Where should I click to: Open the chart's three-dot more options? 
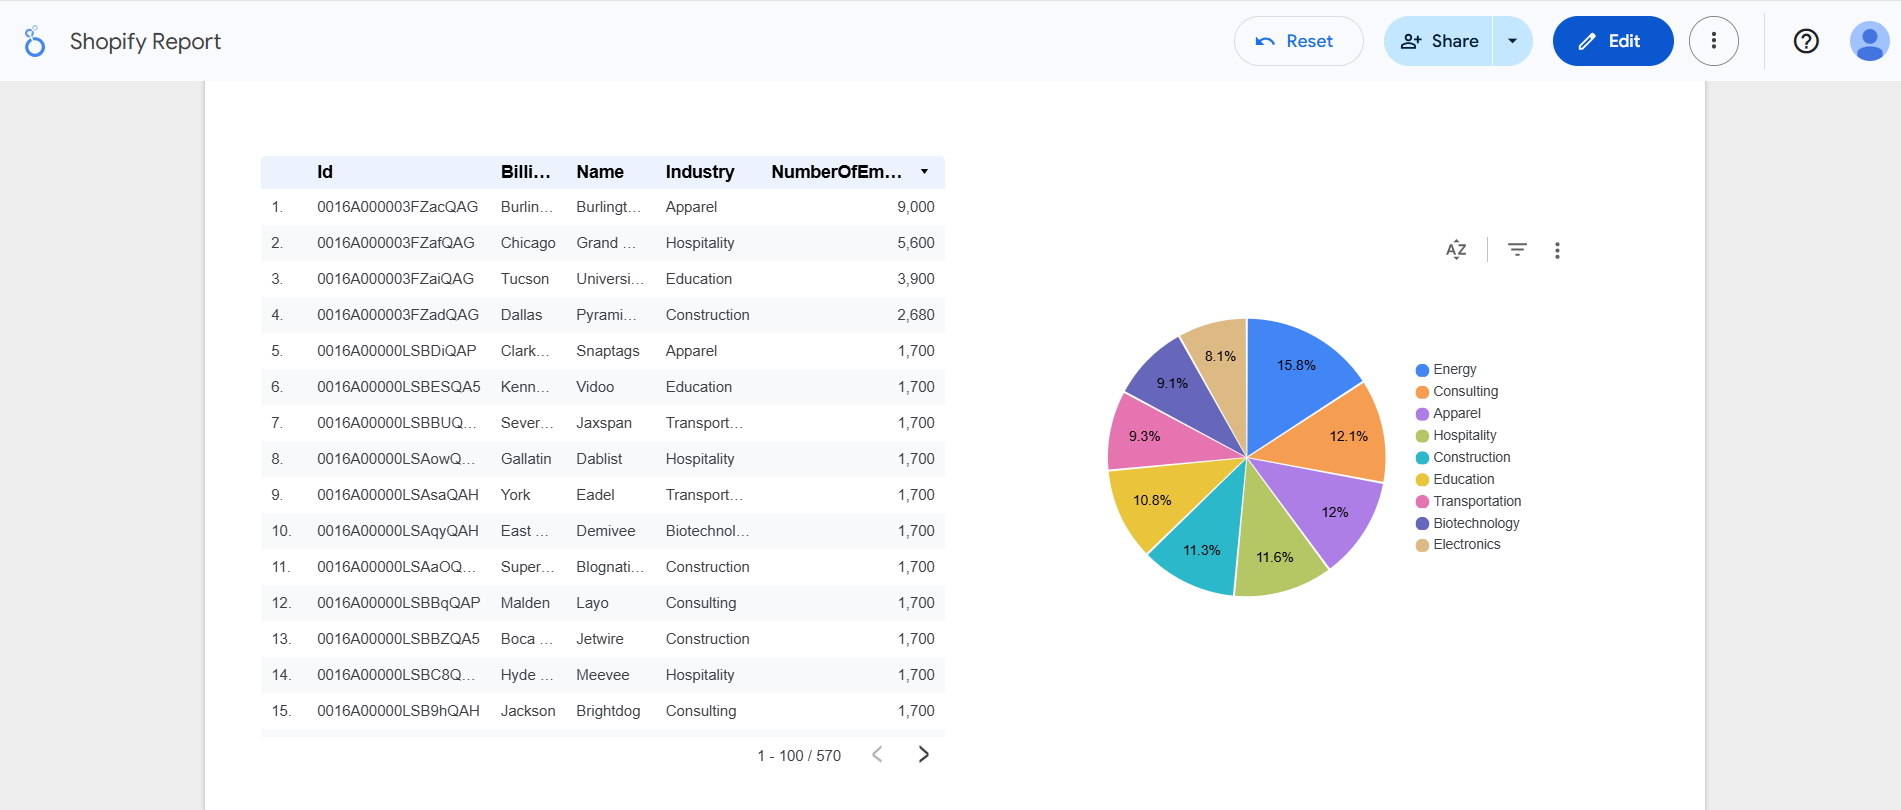[1557, 250]
